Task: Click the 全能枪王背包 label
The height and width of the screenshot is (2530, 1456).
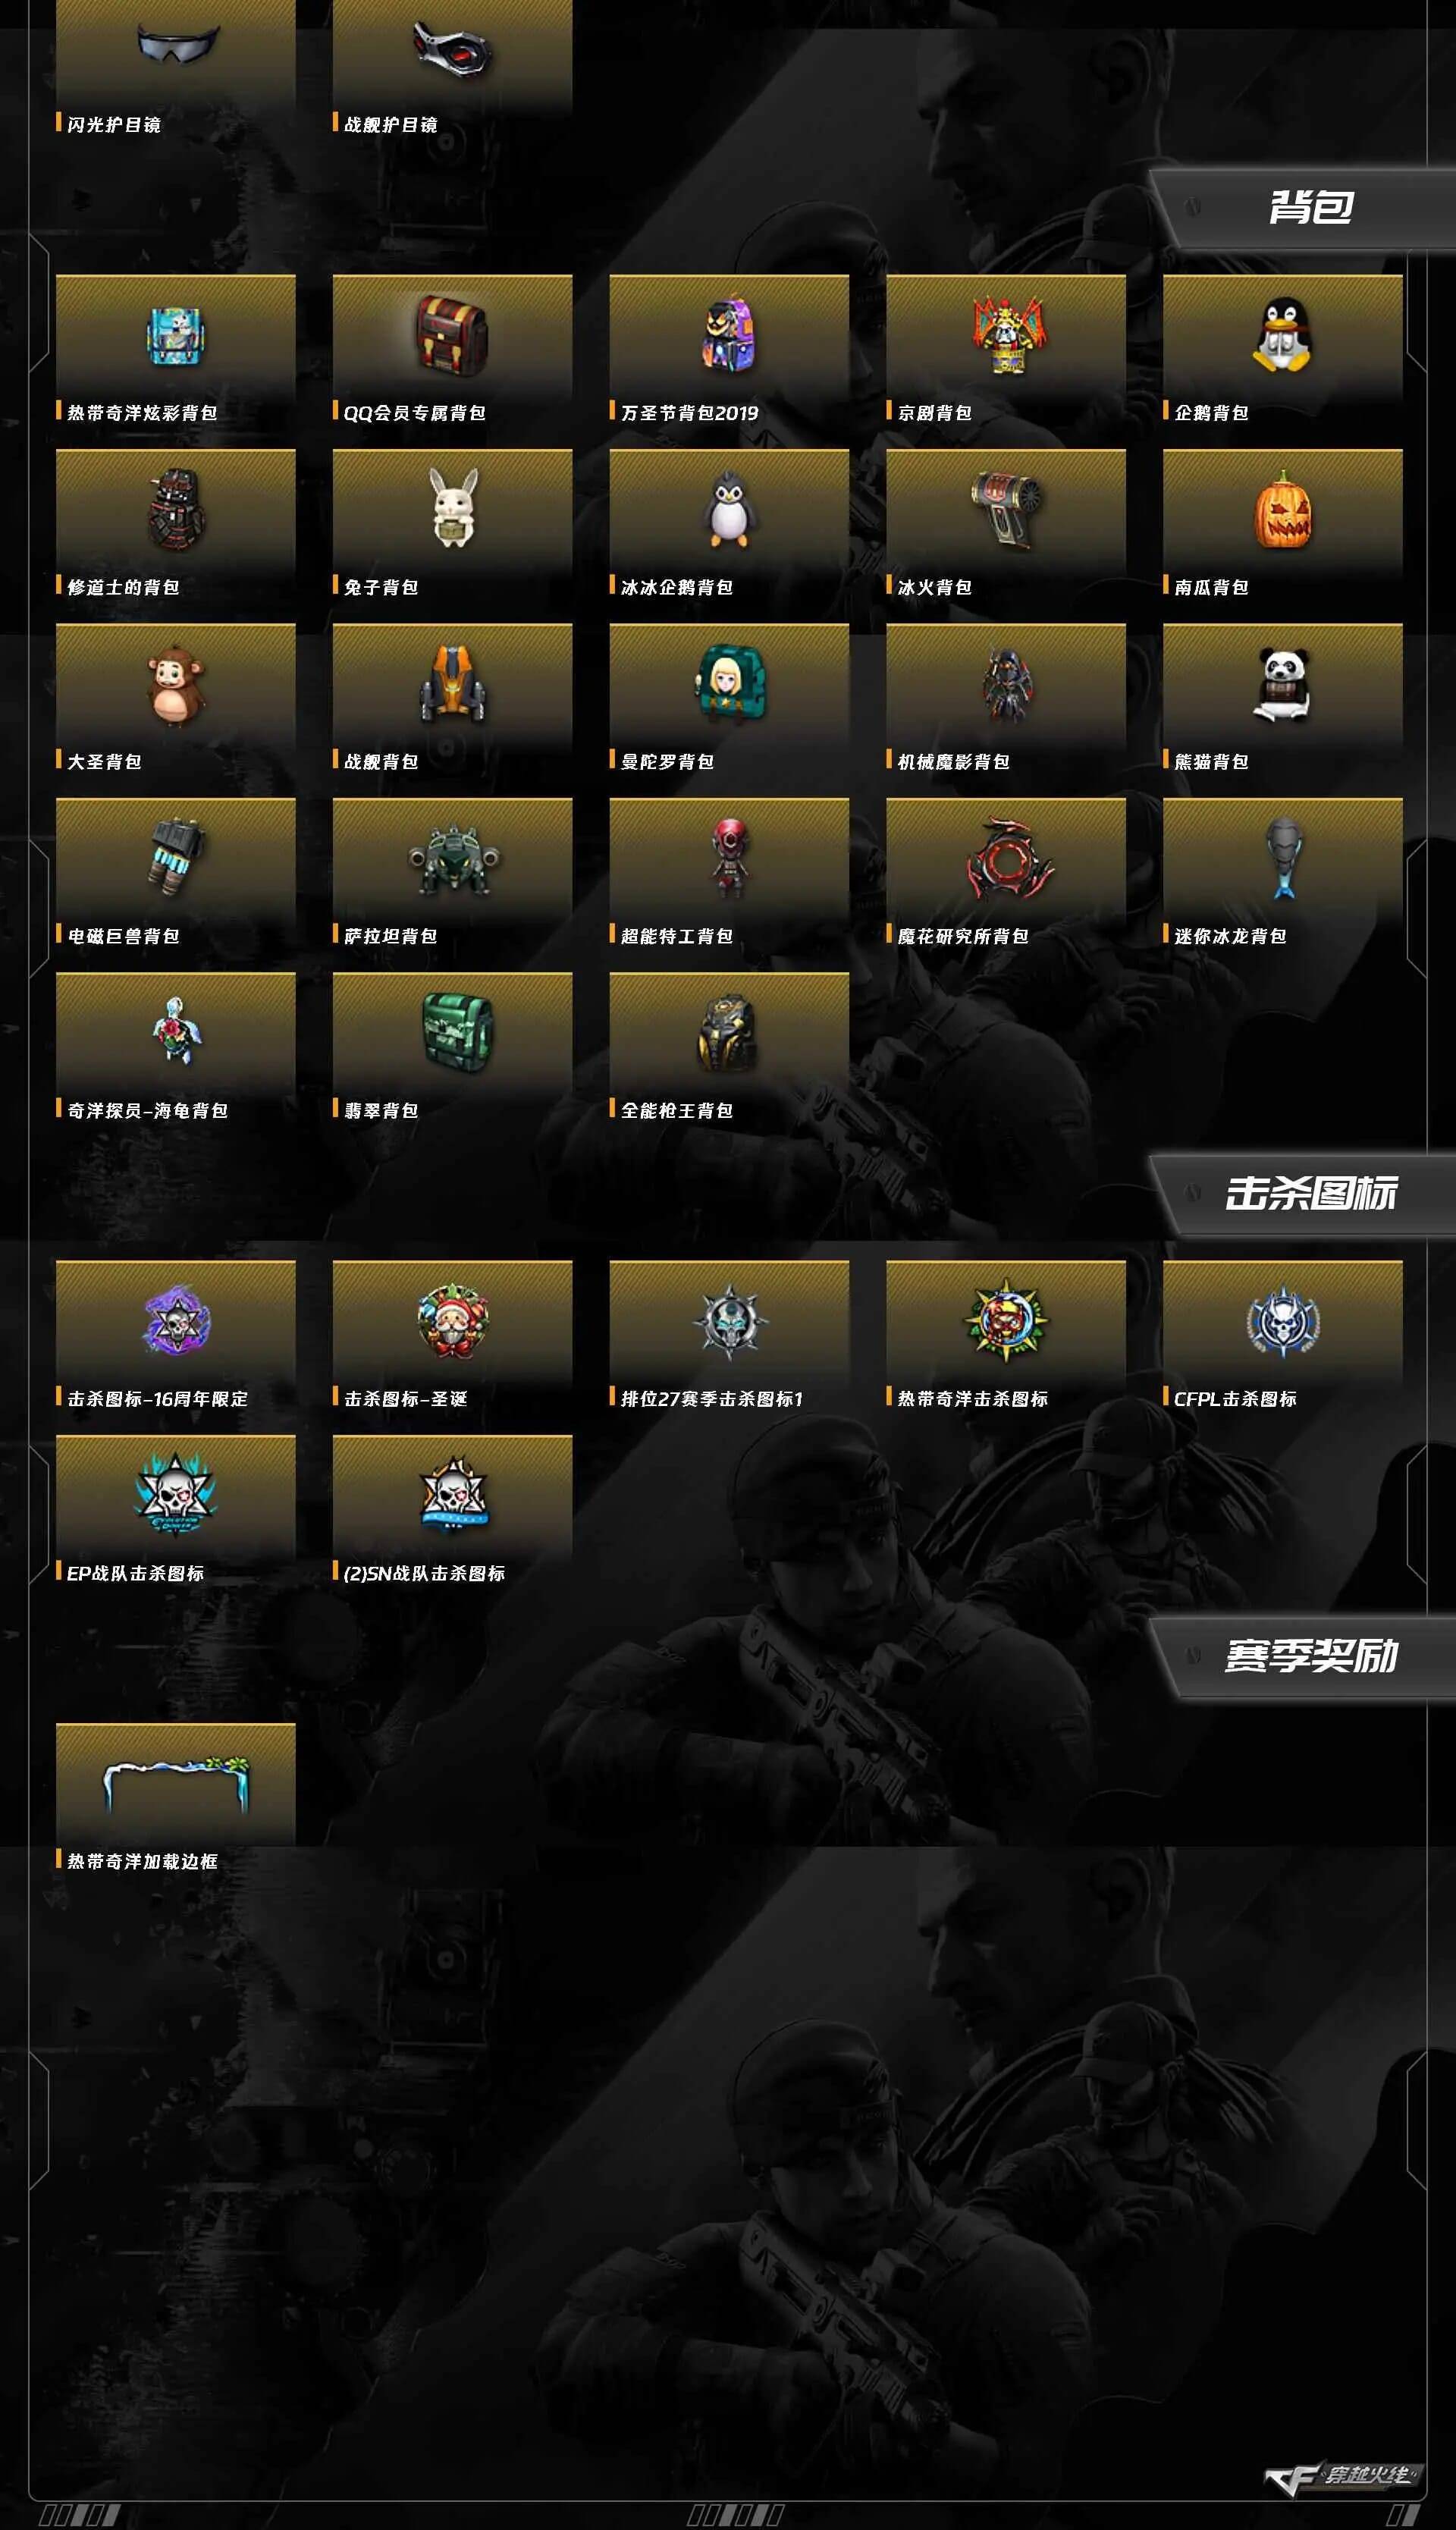Action: 677,1111
